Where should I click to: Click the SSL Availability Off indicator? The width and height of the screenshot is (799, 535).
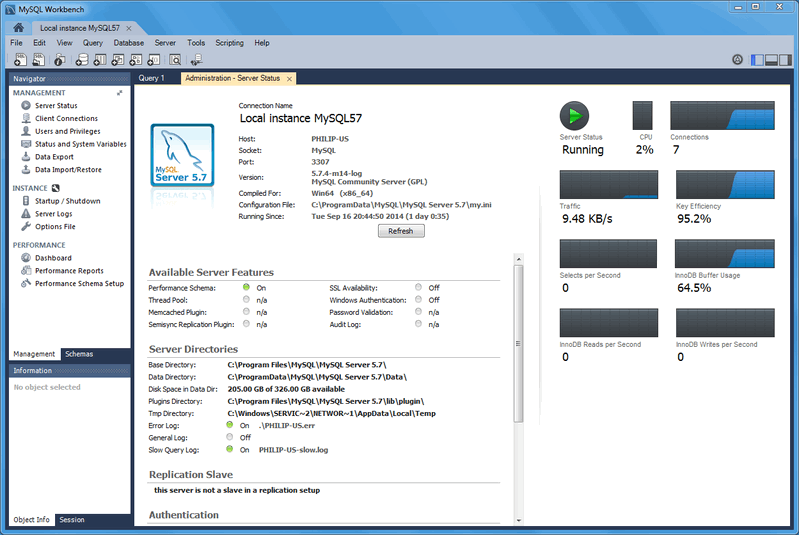pos(418,287)
